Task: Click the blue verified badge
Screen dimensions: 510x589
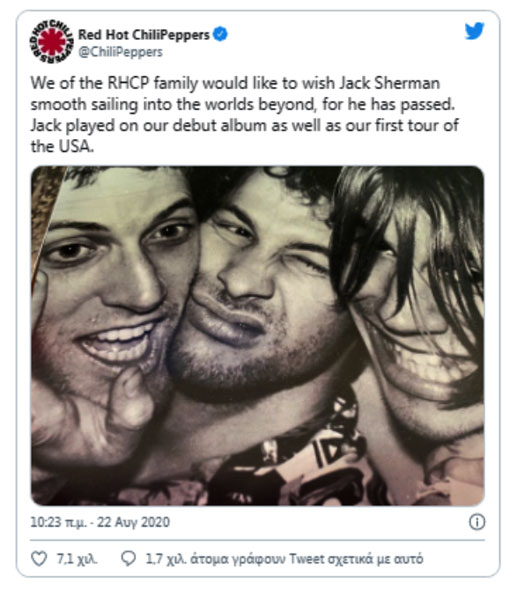Action: (x=220, y=34)
